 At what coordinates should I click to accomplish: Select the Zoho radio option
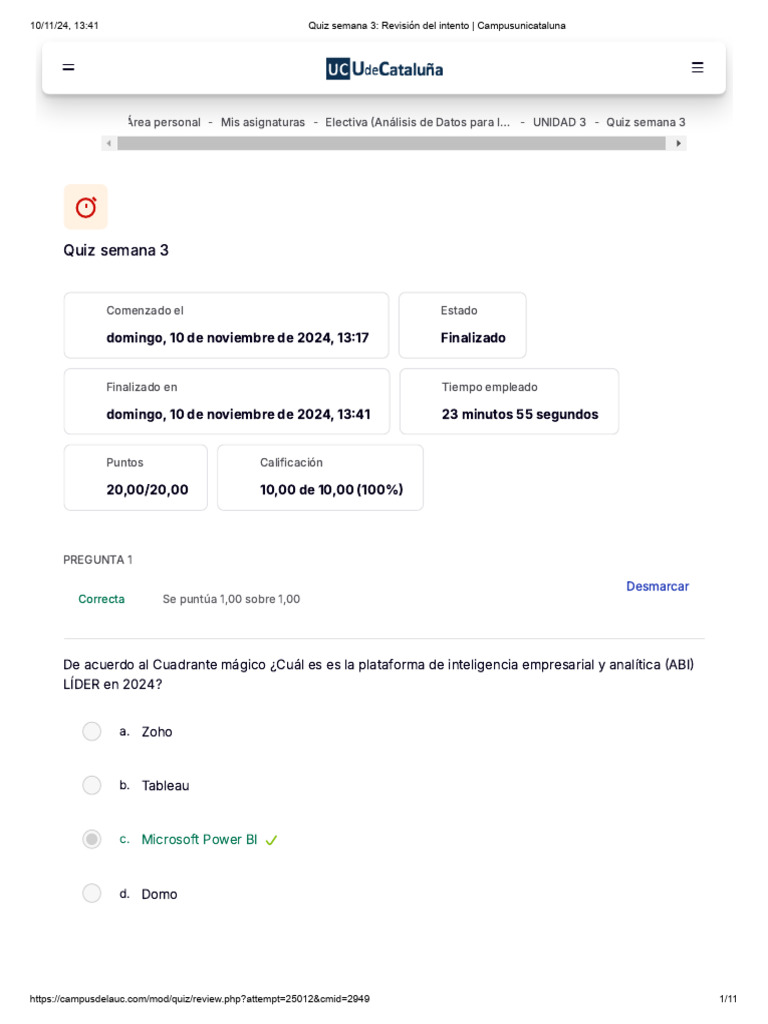click(92, 731)
